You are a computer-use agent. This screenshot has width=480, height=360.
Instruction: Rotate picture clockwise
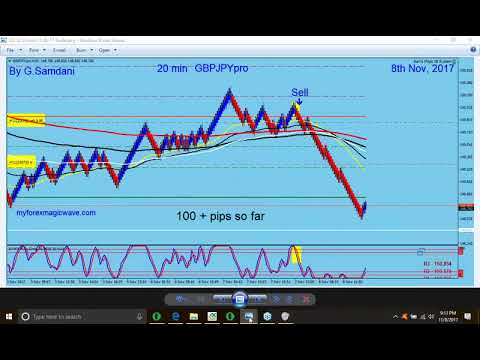pyautogui.click(x=290, y=299)
